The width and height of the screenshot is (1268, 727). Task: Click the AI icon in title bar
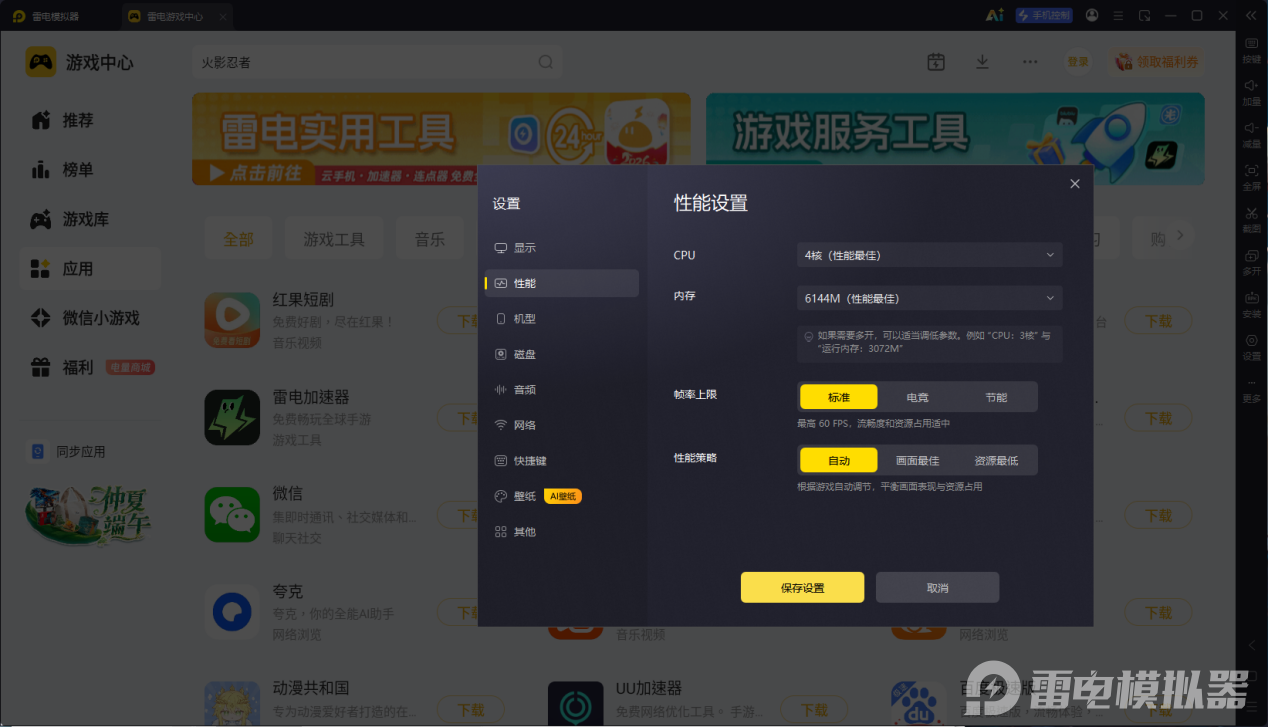tap(994, 15)
